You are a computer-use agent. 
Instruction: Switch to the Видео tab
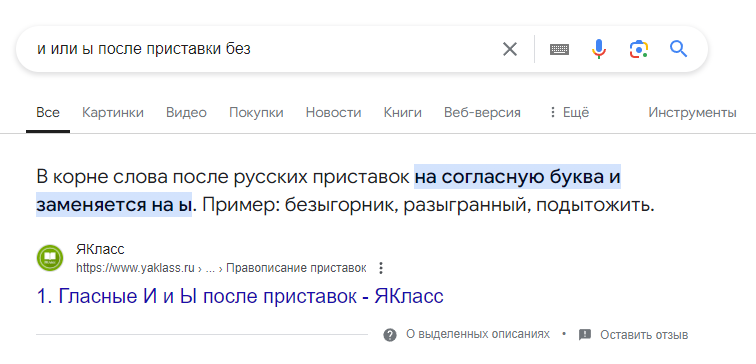tap(186, 113)
